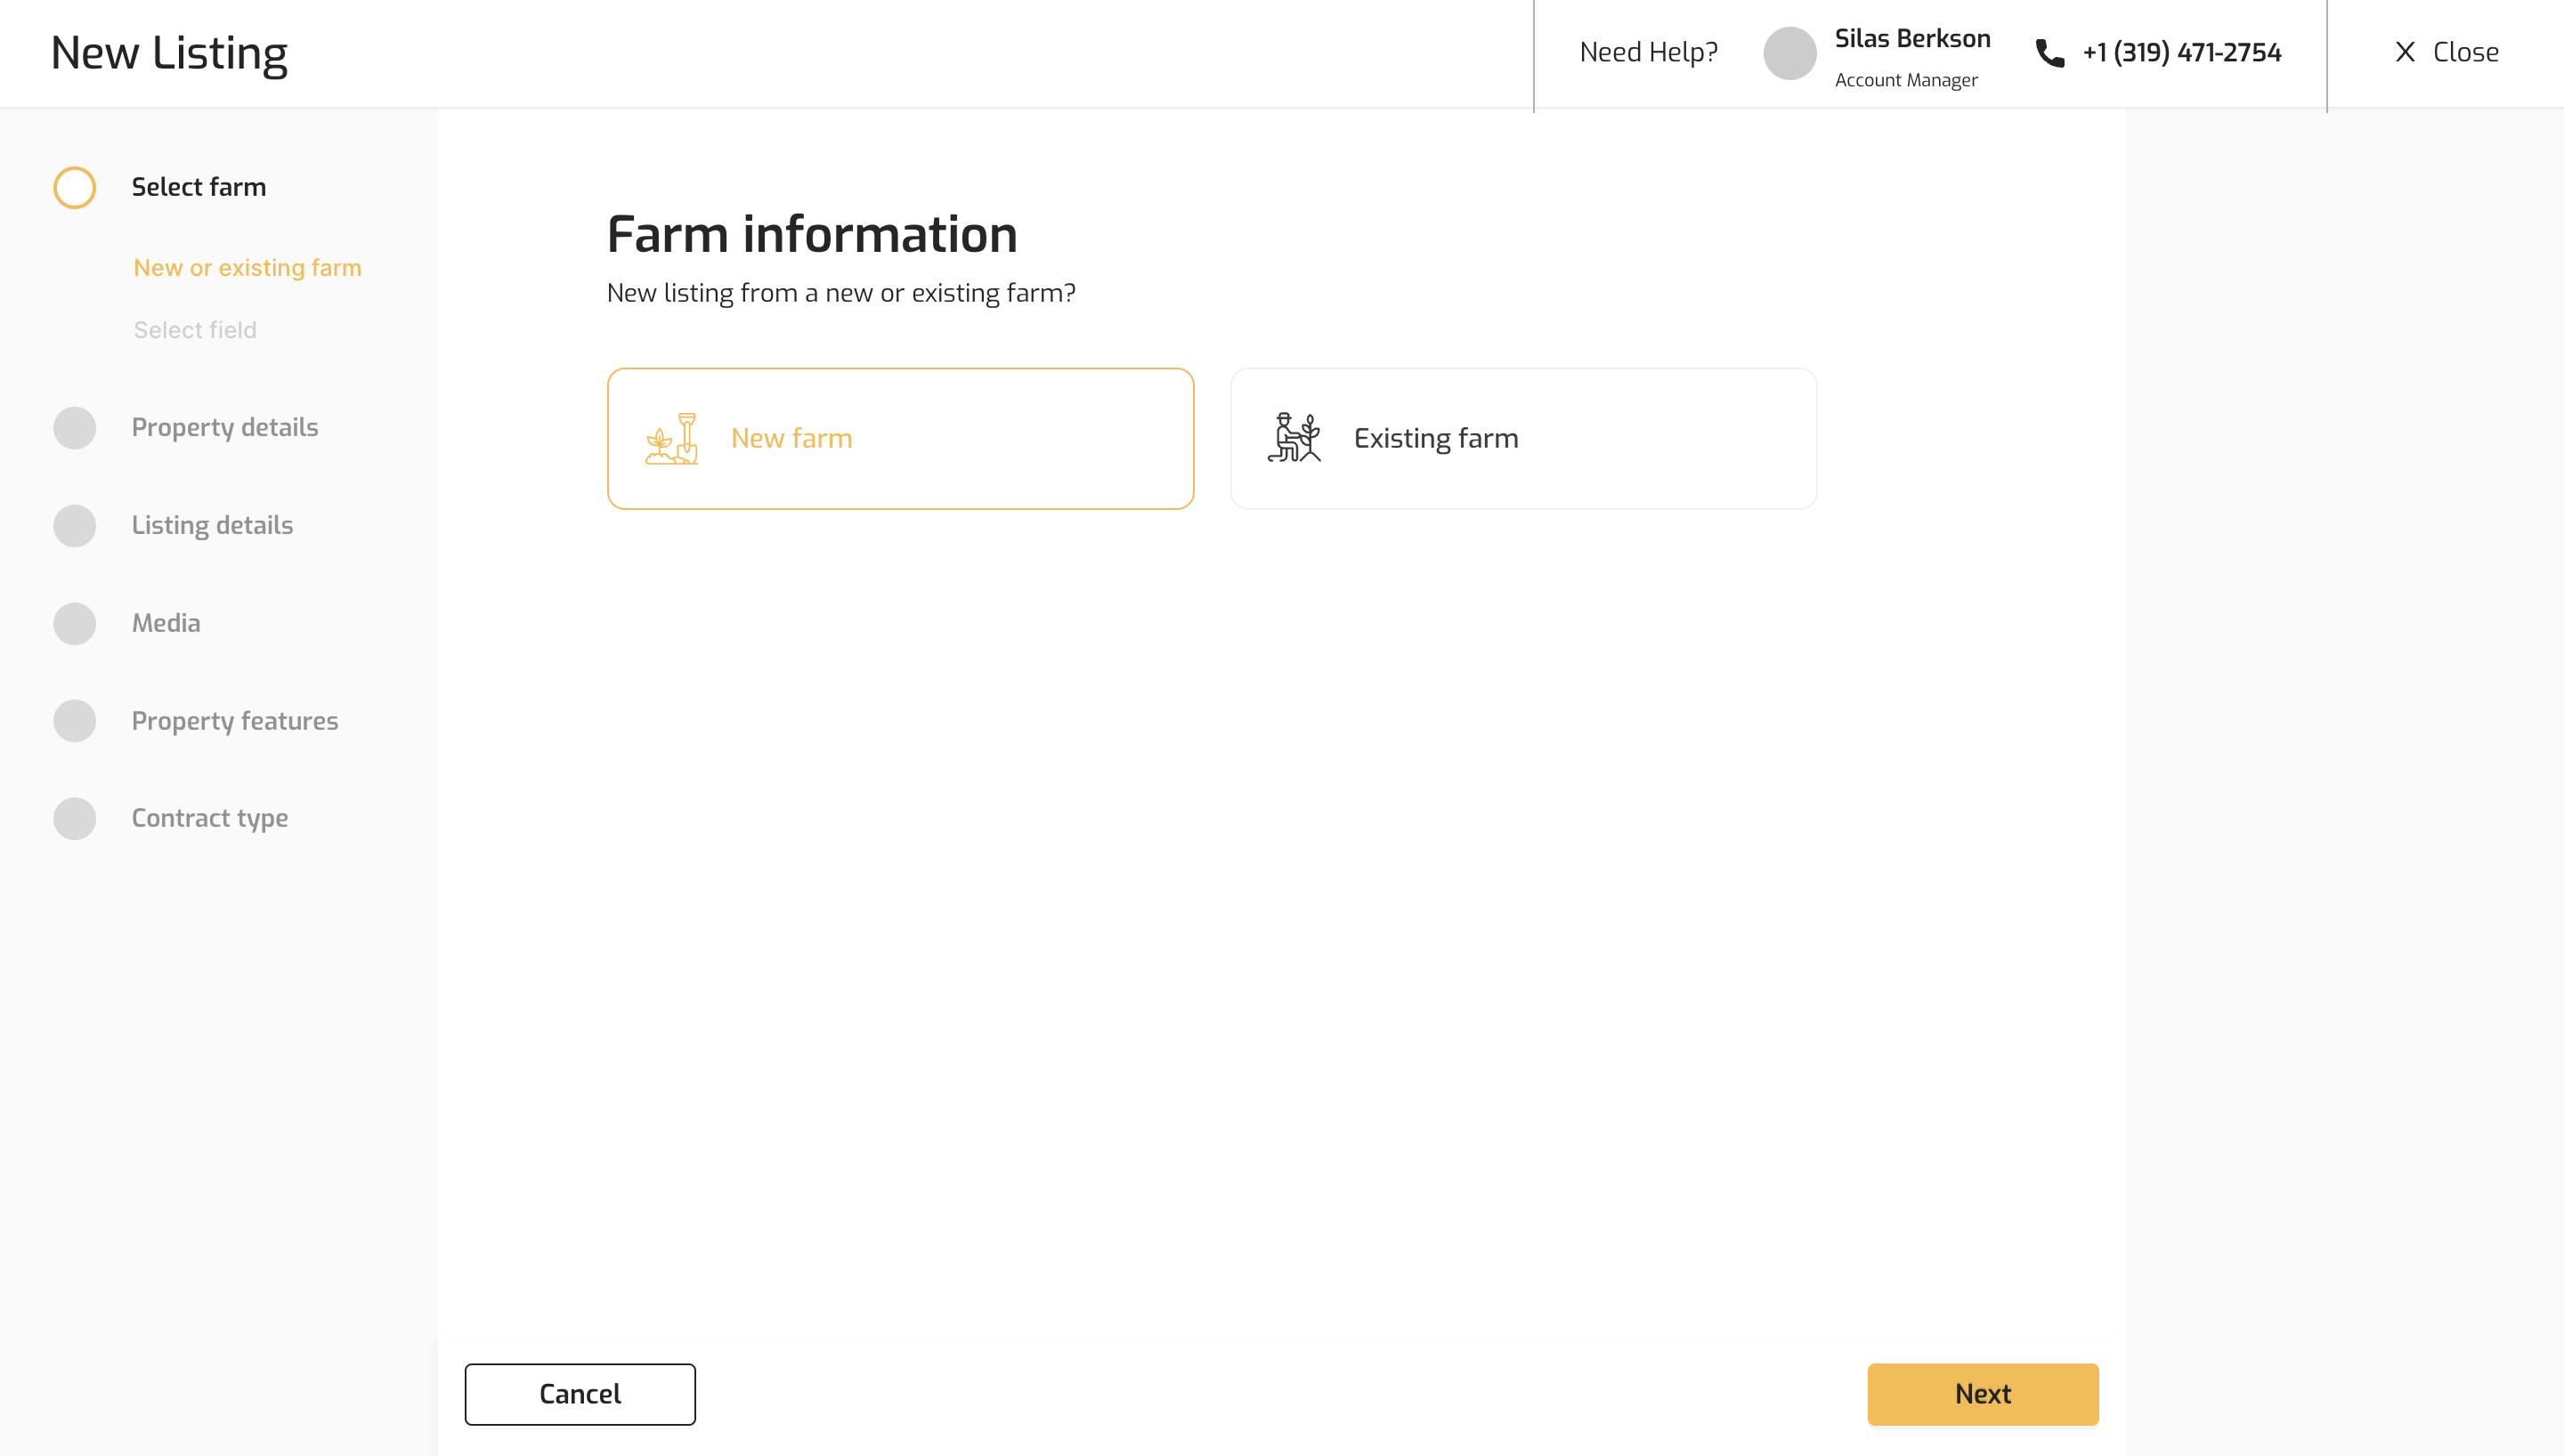
Task: Click the Property details step circle
Action: (75, 428)
